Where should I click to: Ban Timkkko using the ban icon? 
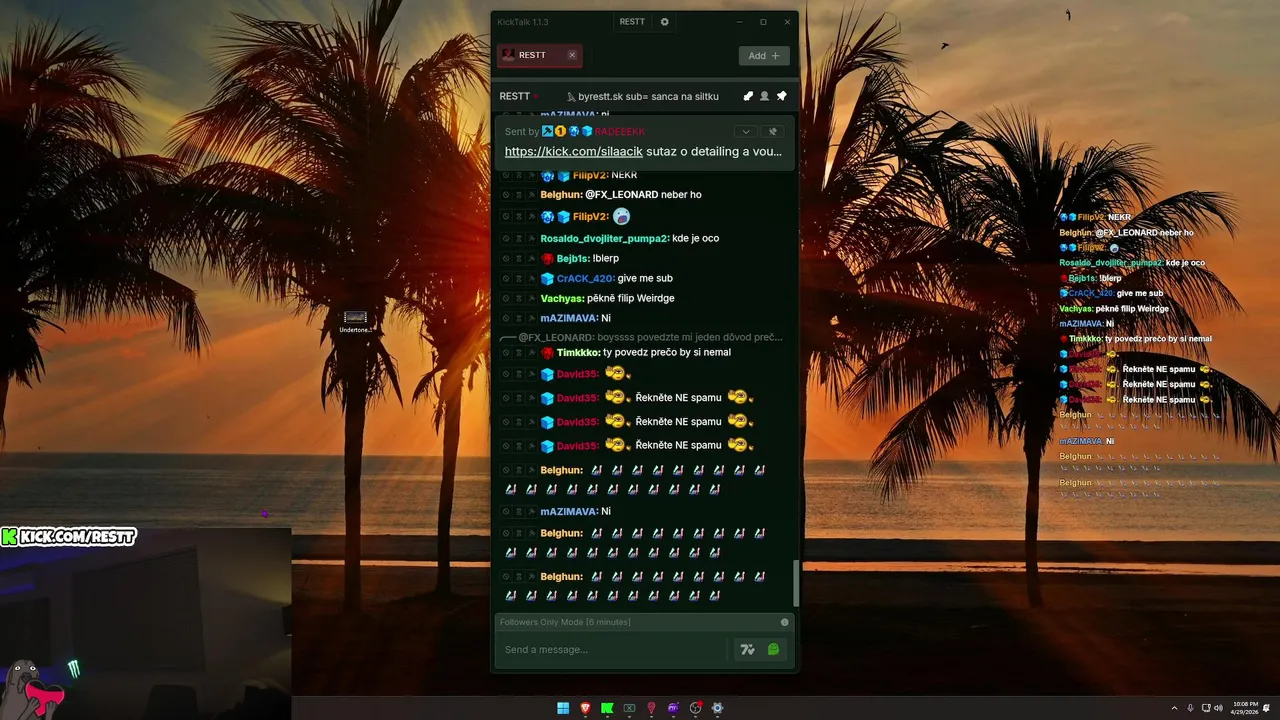506,353
